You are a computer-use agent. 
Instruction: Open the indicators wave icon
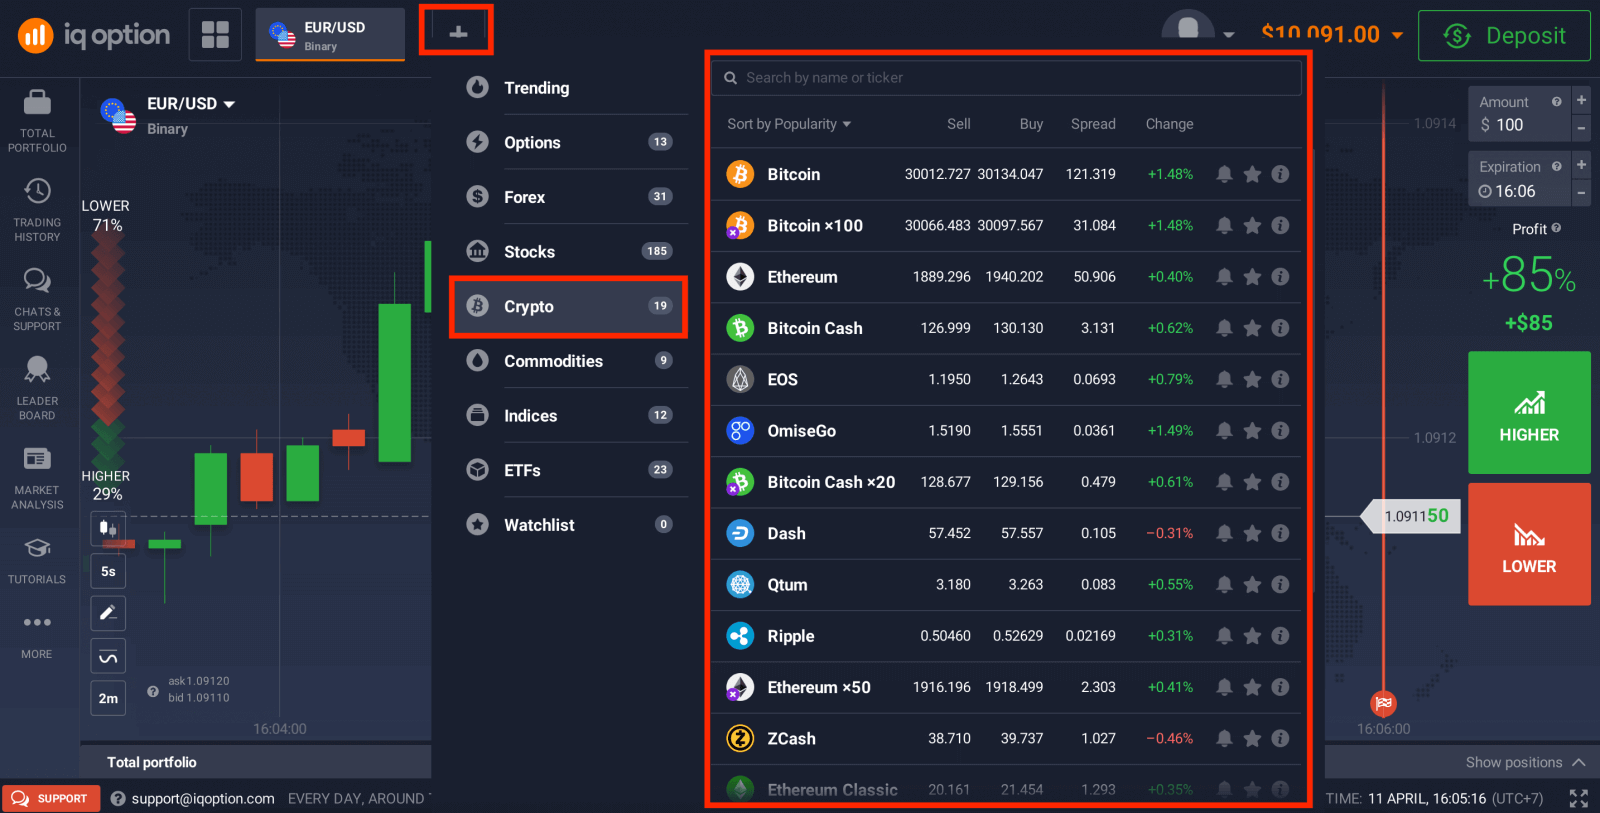[x=108, y=656]
